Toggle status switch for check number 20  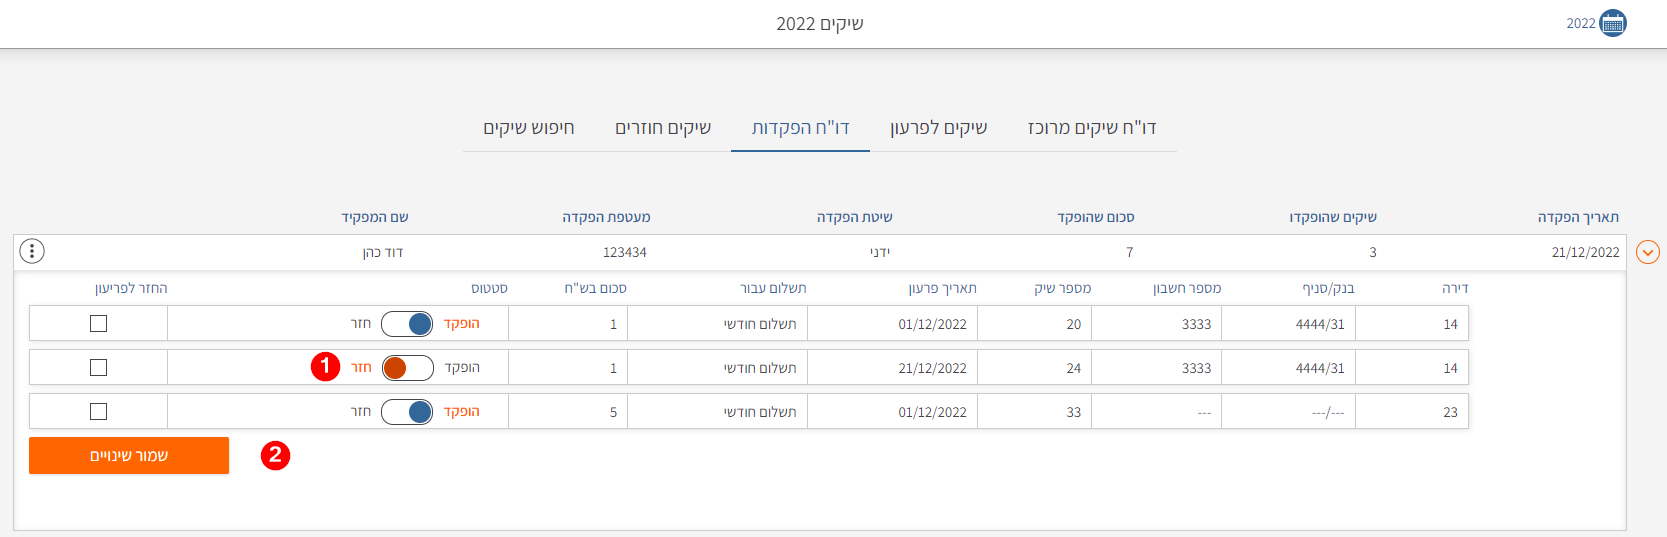[407, 324]
